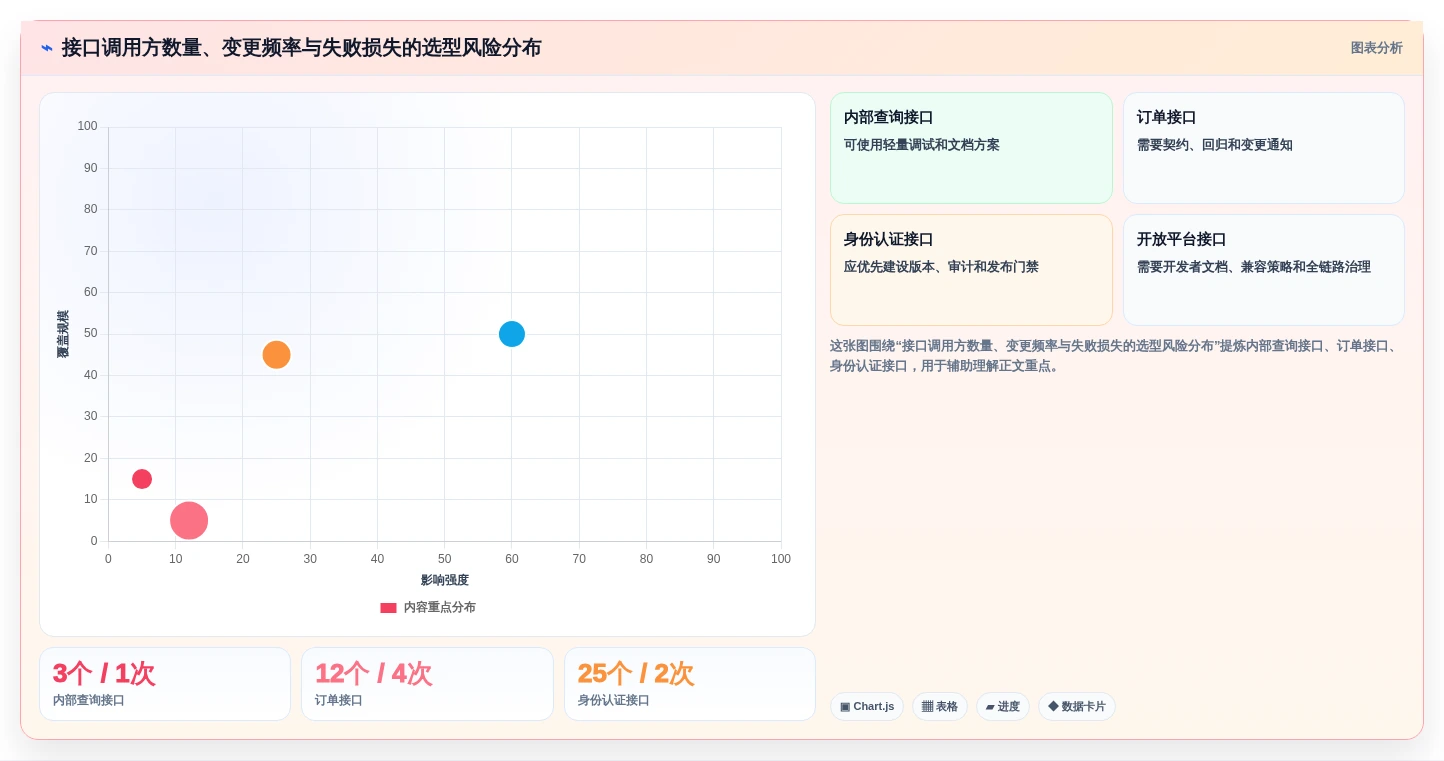Click the 覆盖规模 y-axis title
The height and width of the screenshot is (761, 1444).
coord(63,334)
